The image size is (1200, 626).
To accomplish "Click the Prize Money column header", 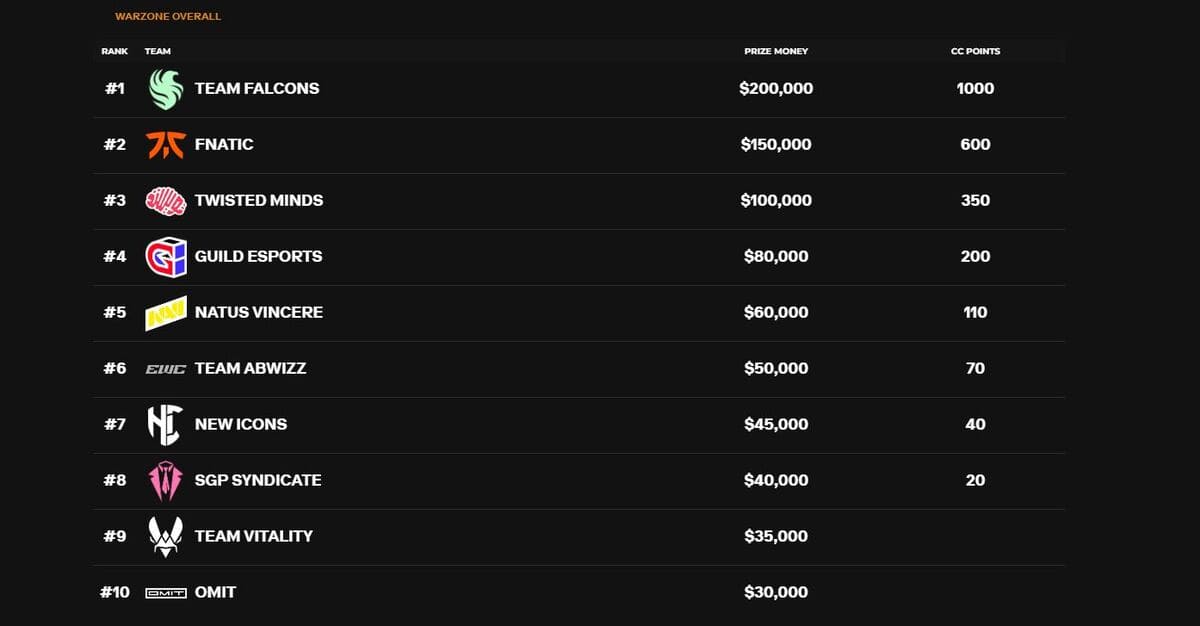I will coord(776,51).
